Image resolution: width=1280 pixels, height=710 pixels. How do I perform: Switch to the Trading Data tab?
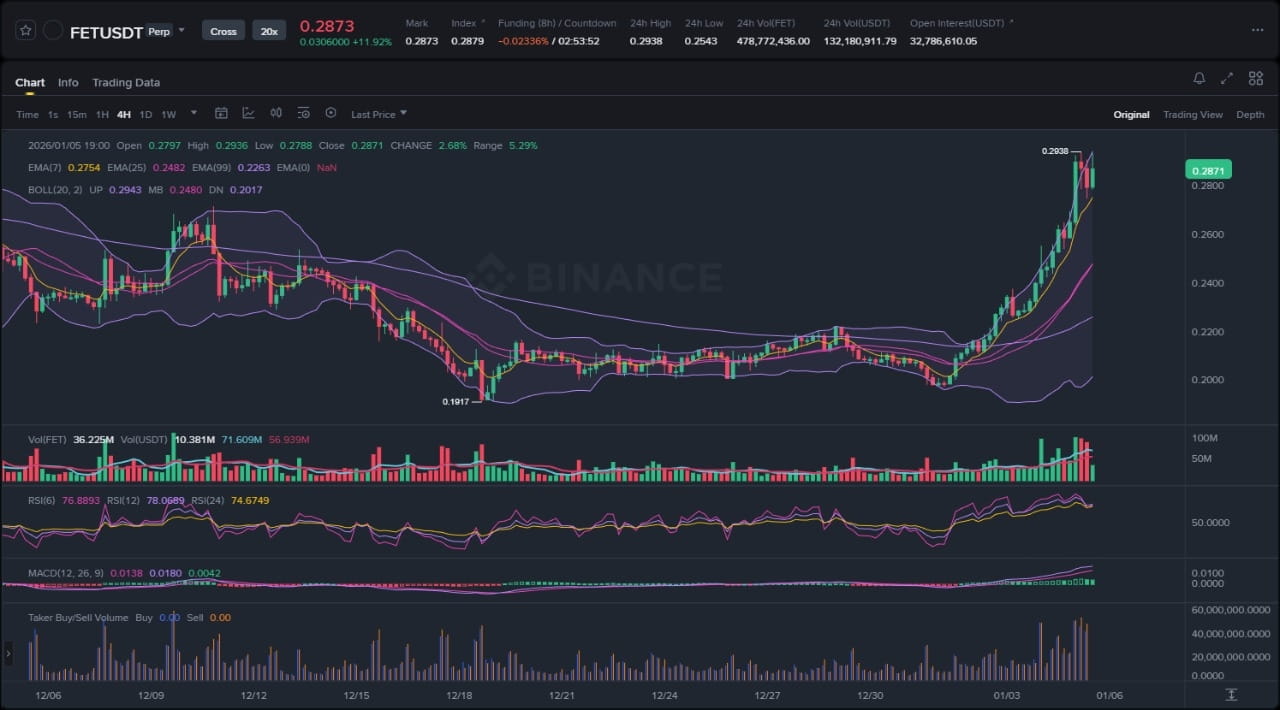[x=126, y=83]
